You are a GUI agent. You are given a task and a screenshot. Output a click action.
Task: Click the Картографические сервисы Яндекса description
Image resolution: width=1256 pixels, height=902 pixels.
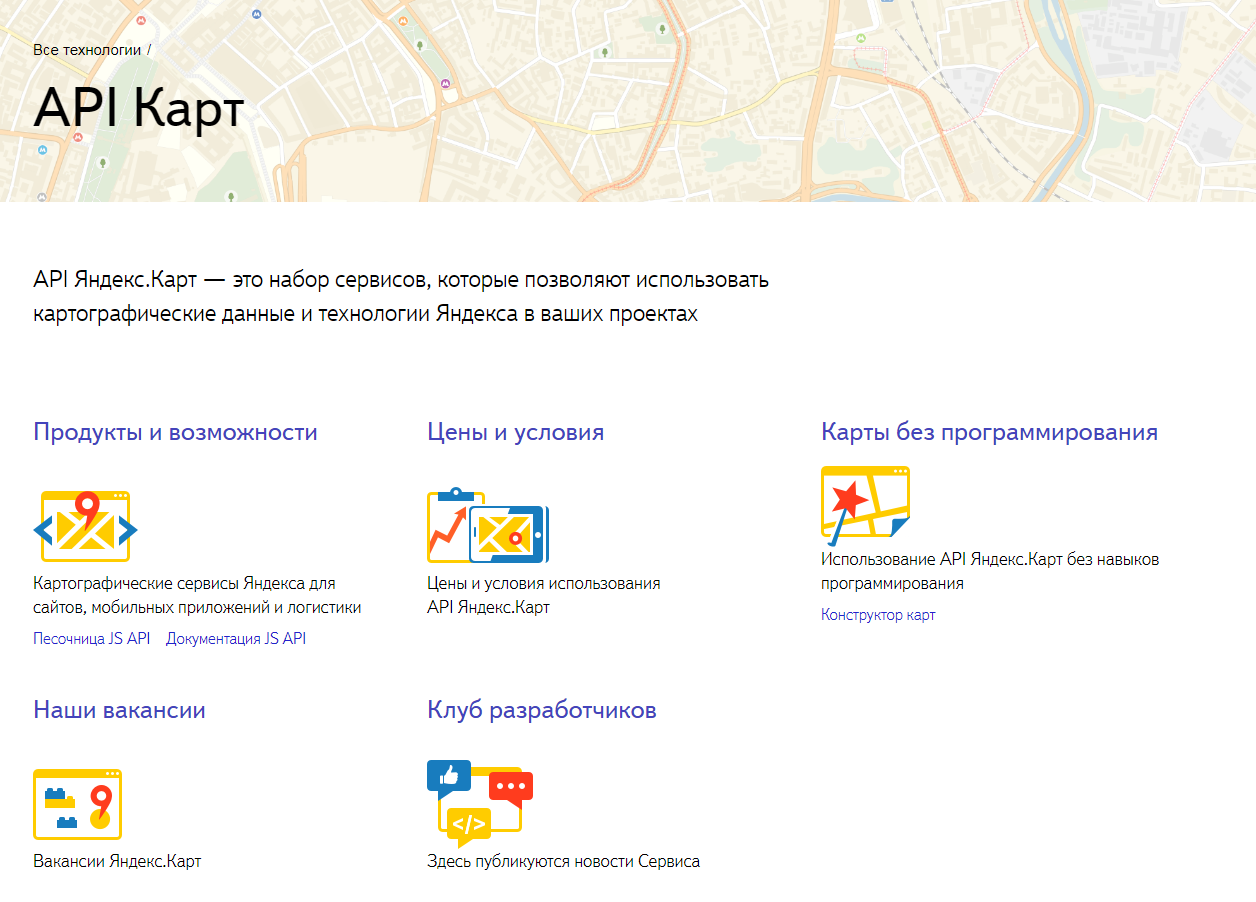[x=197, y=595]
